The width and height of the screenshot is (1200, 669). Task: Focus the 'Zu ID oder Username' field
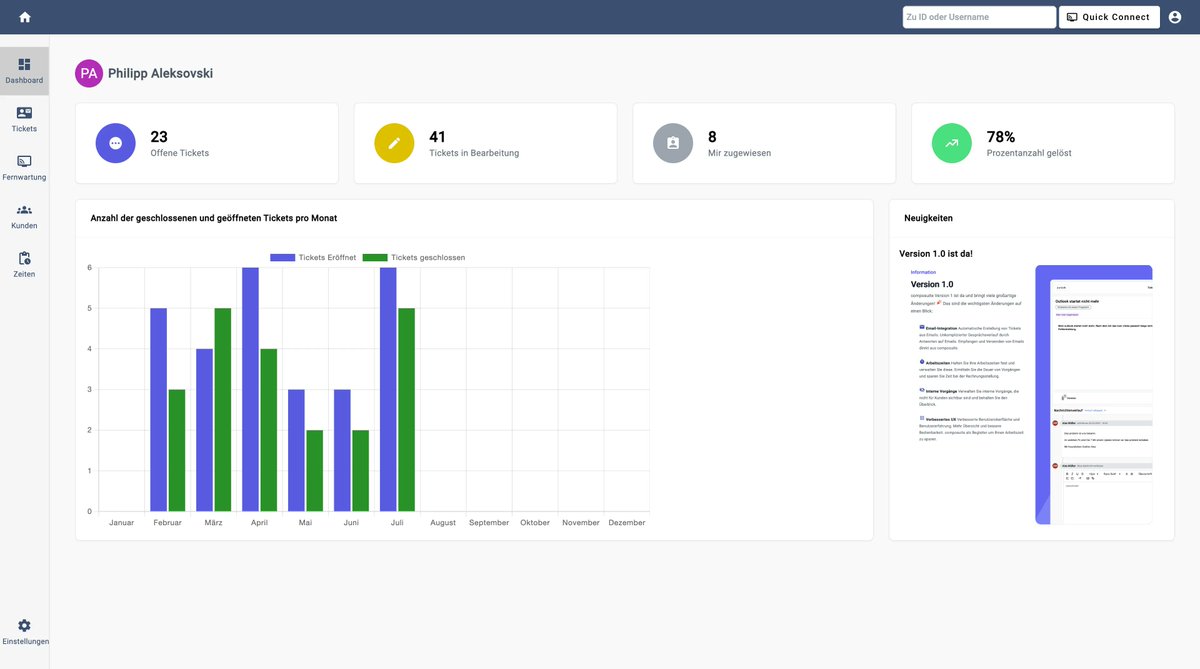point(979,17)
